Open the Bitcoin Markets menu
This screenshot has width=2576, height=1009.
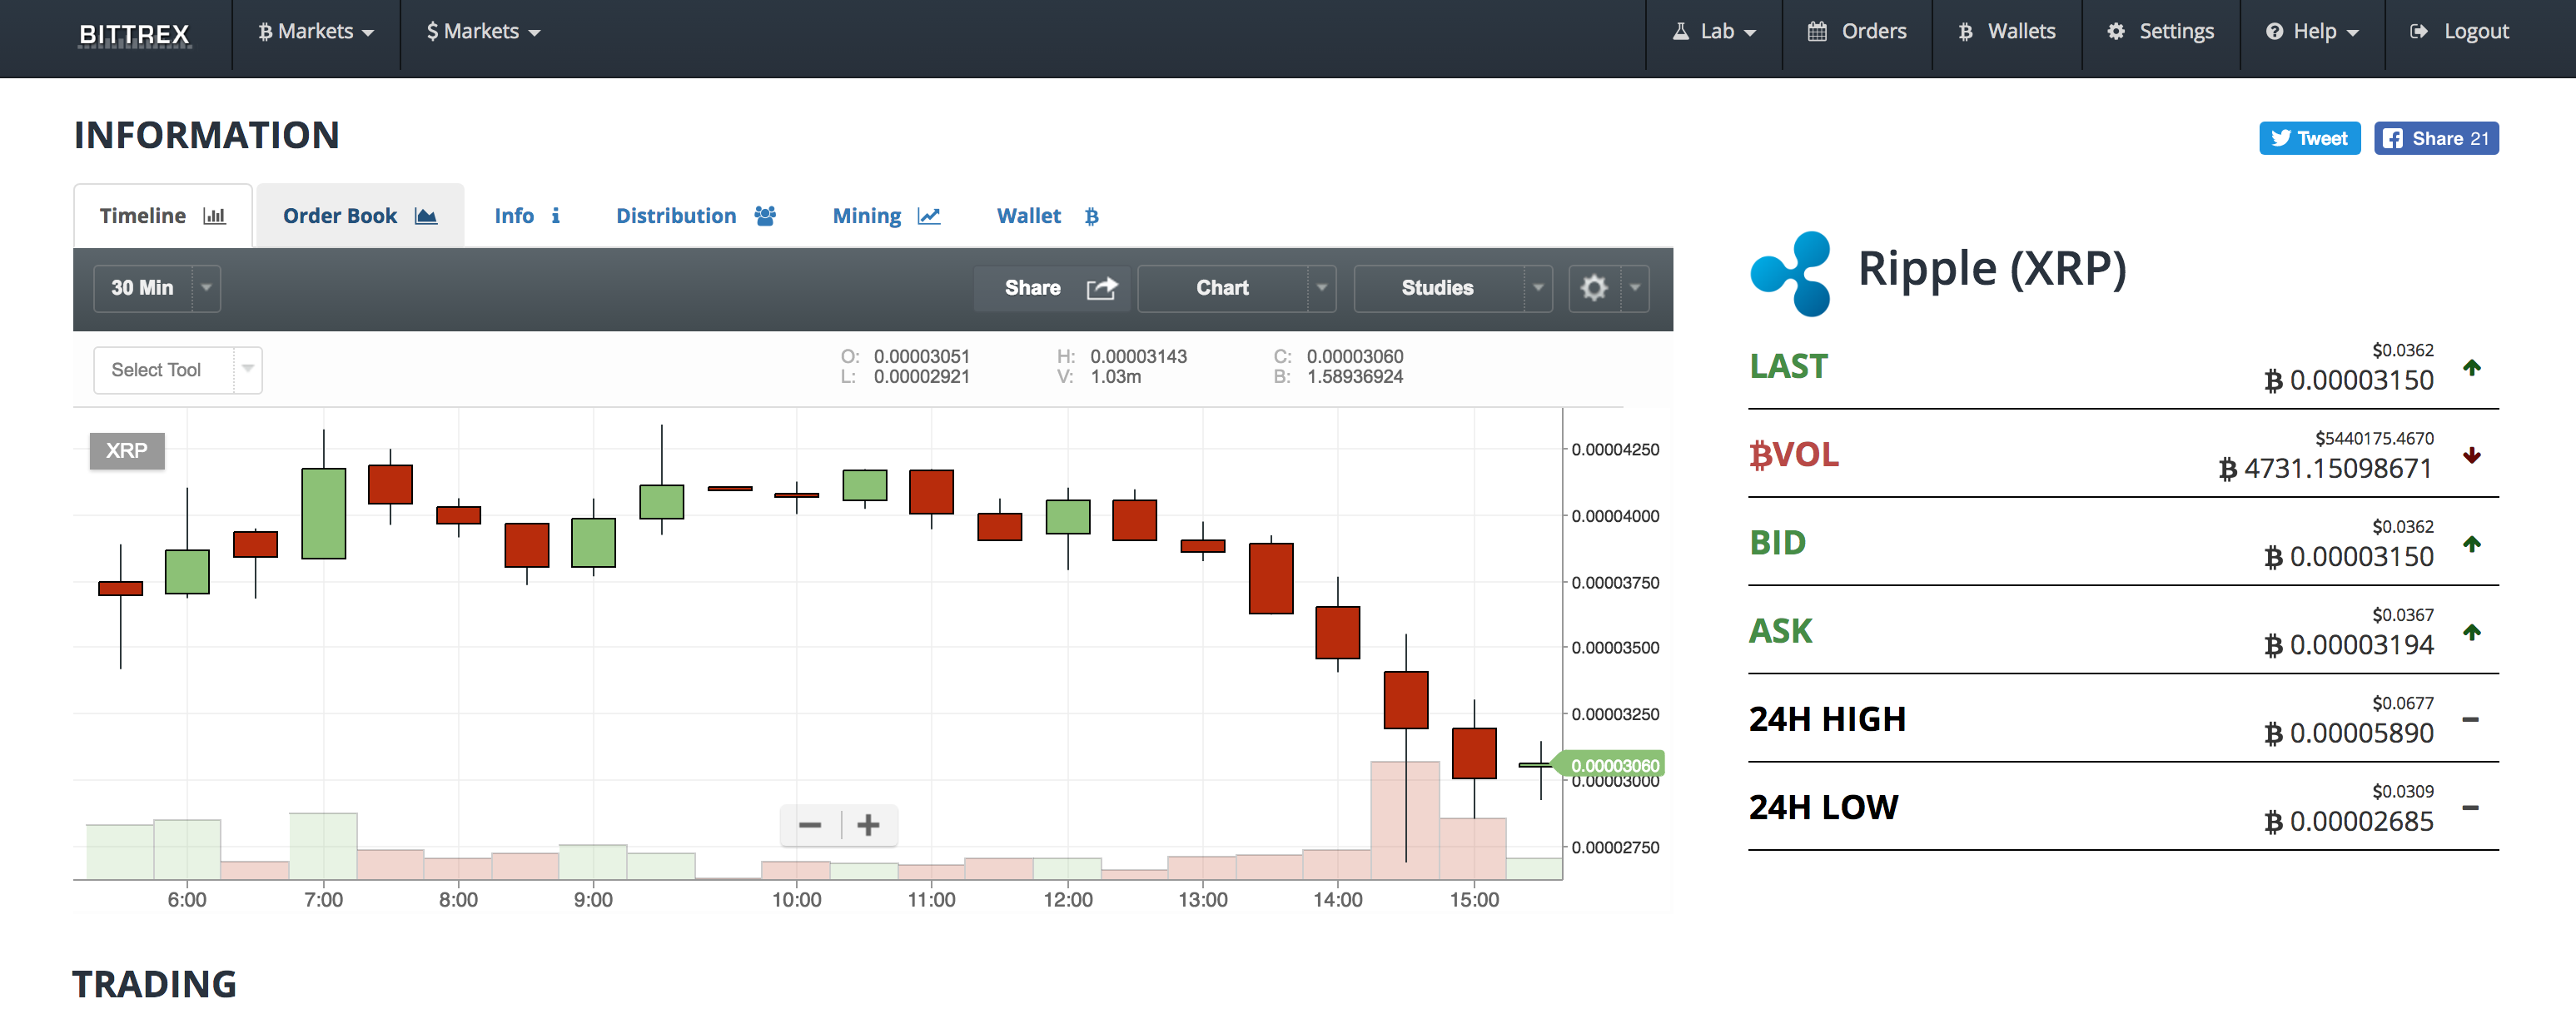pyautogui.click(x=316, y=32)
